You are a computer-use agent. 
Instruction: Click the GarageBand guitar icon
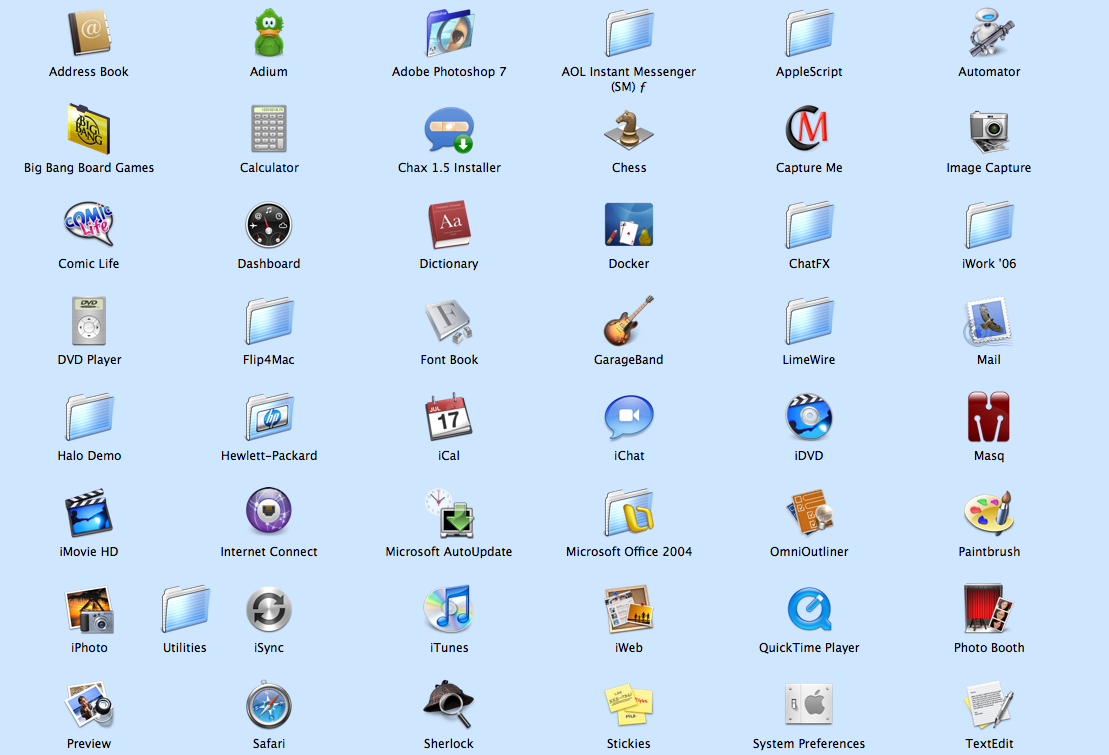(x=629, y=321)
